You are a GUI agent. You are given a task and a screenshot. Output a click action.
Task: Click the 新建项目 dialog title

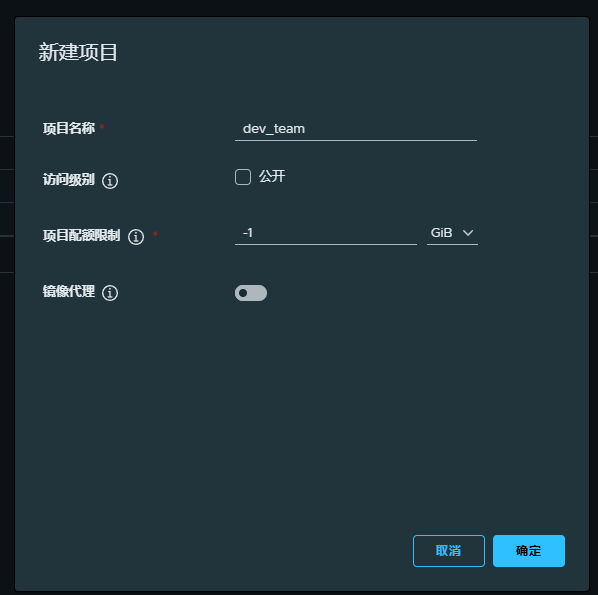(78, 52)
